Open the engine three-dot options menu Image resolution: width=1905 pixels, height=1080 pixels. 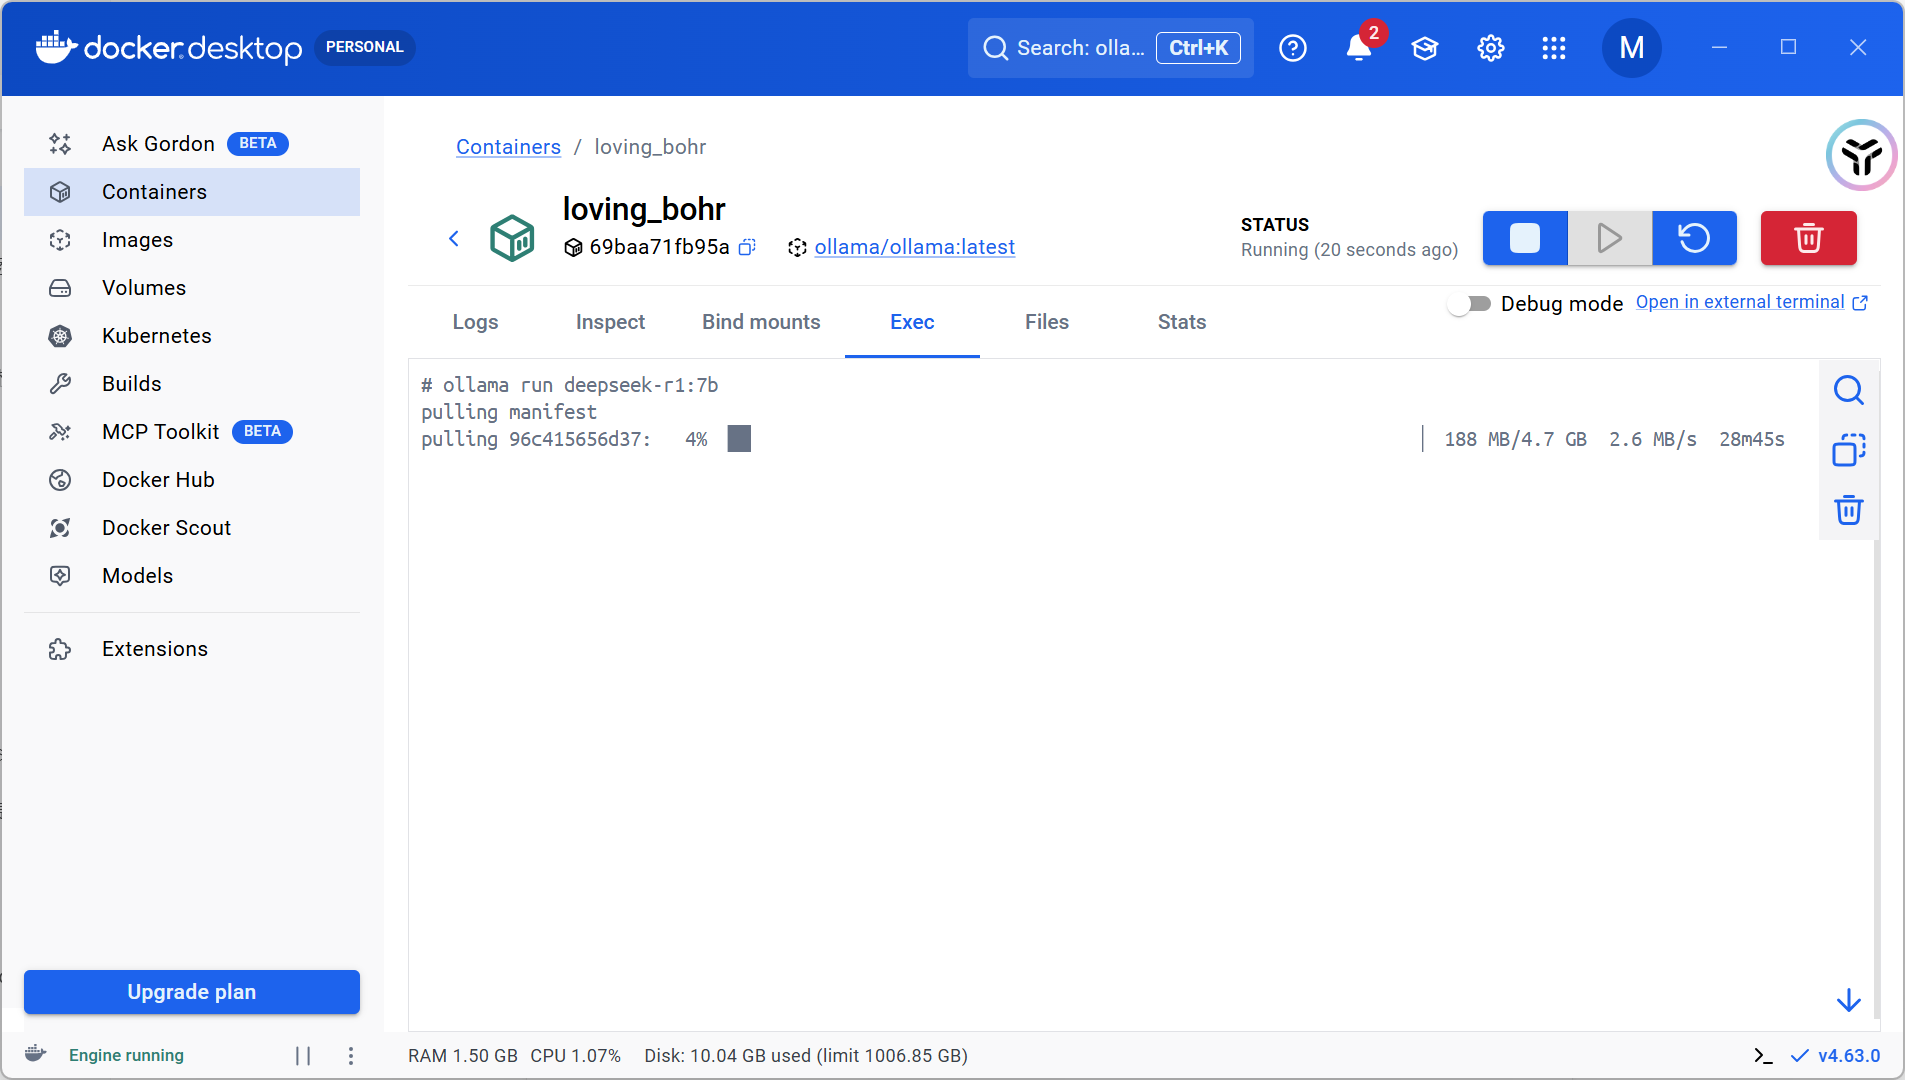click(350, 1056)
